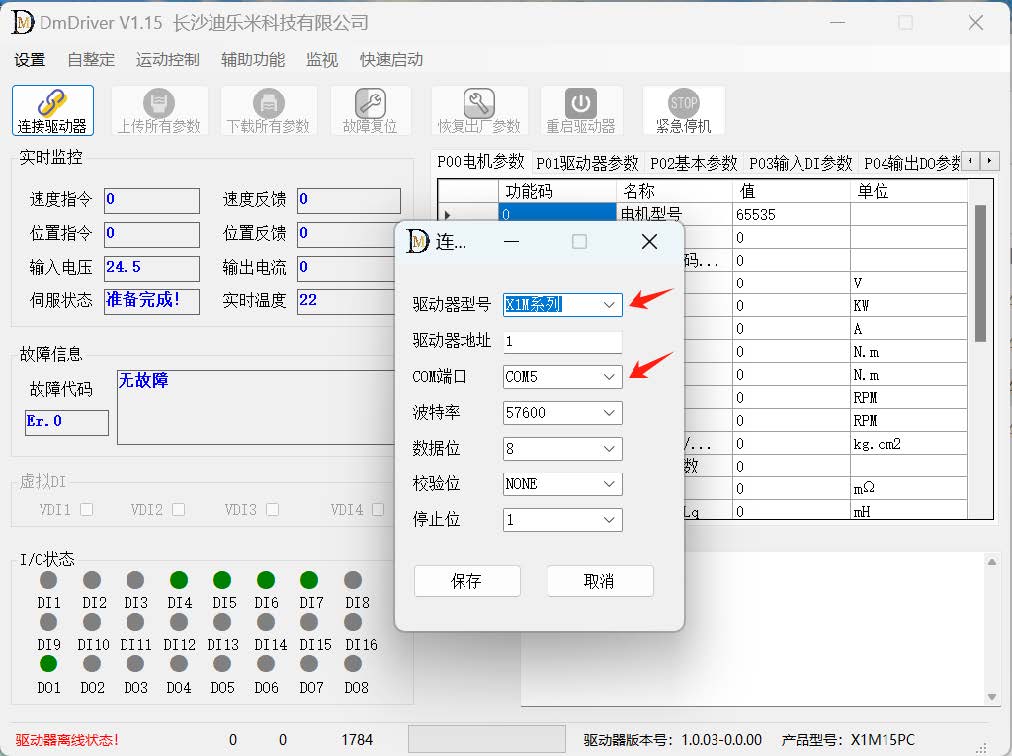1012x756 pixels.
Task: Open the 自整定 menu
Action: [91, 60]
